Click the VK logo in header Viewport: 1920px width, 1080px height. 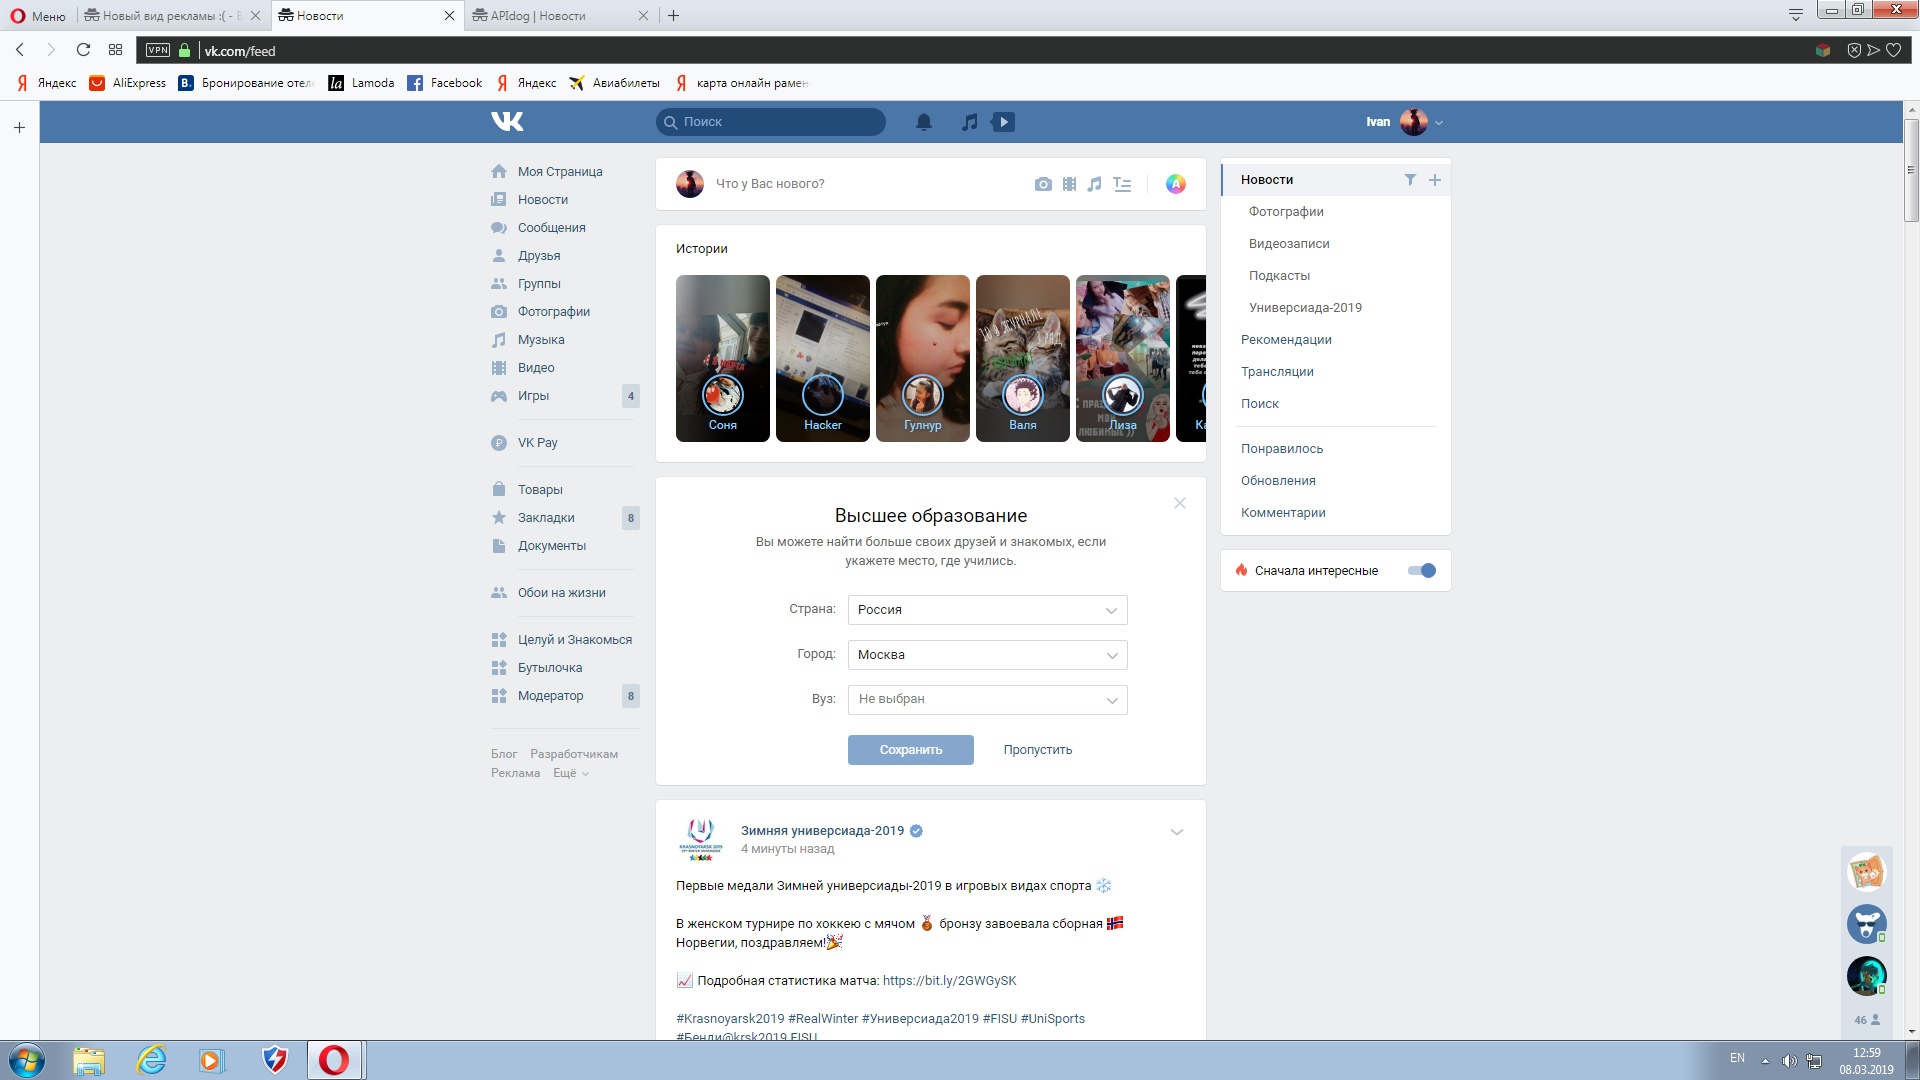(507, 122)
